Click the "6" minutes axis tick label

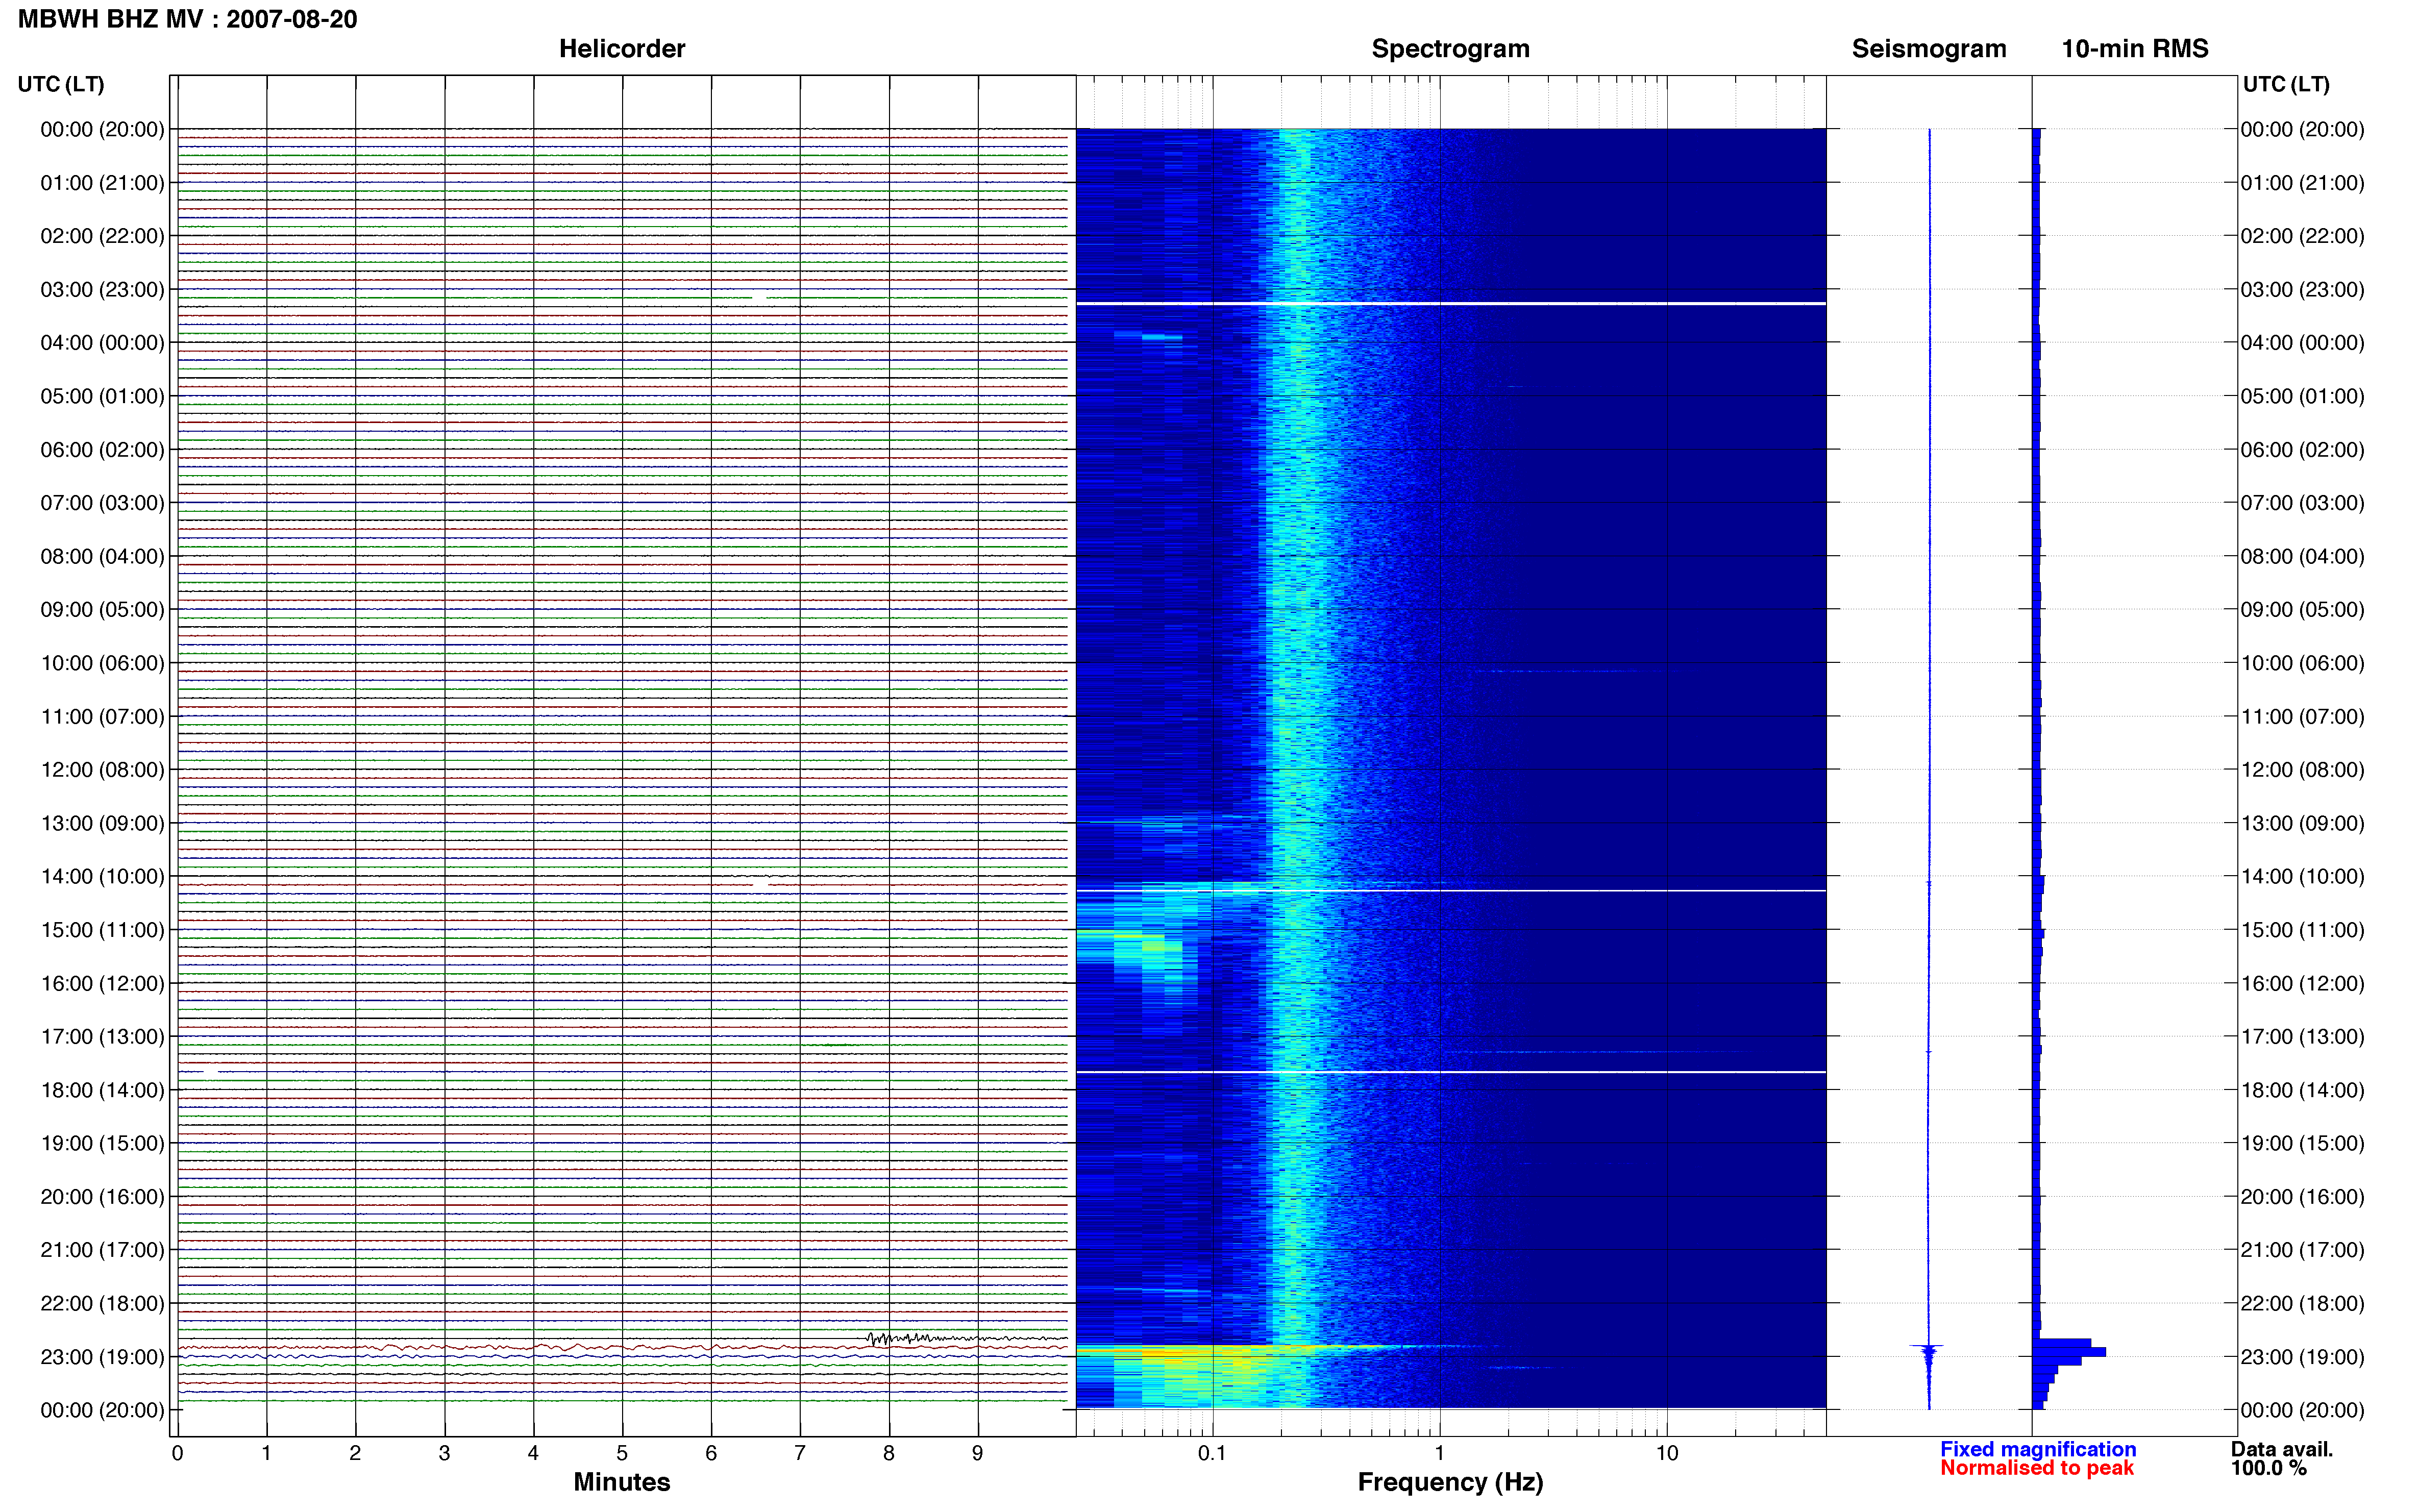coord(711,1453)
